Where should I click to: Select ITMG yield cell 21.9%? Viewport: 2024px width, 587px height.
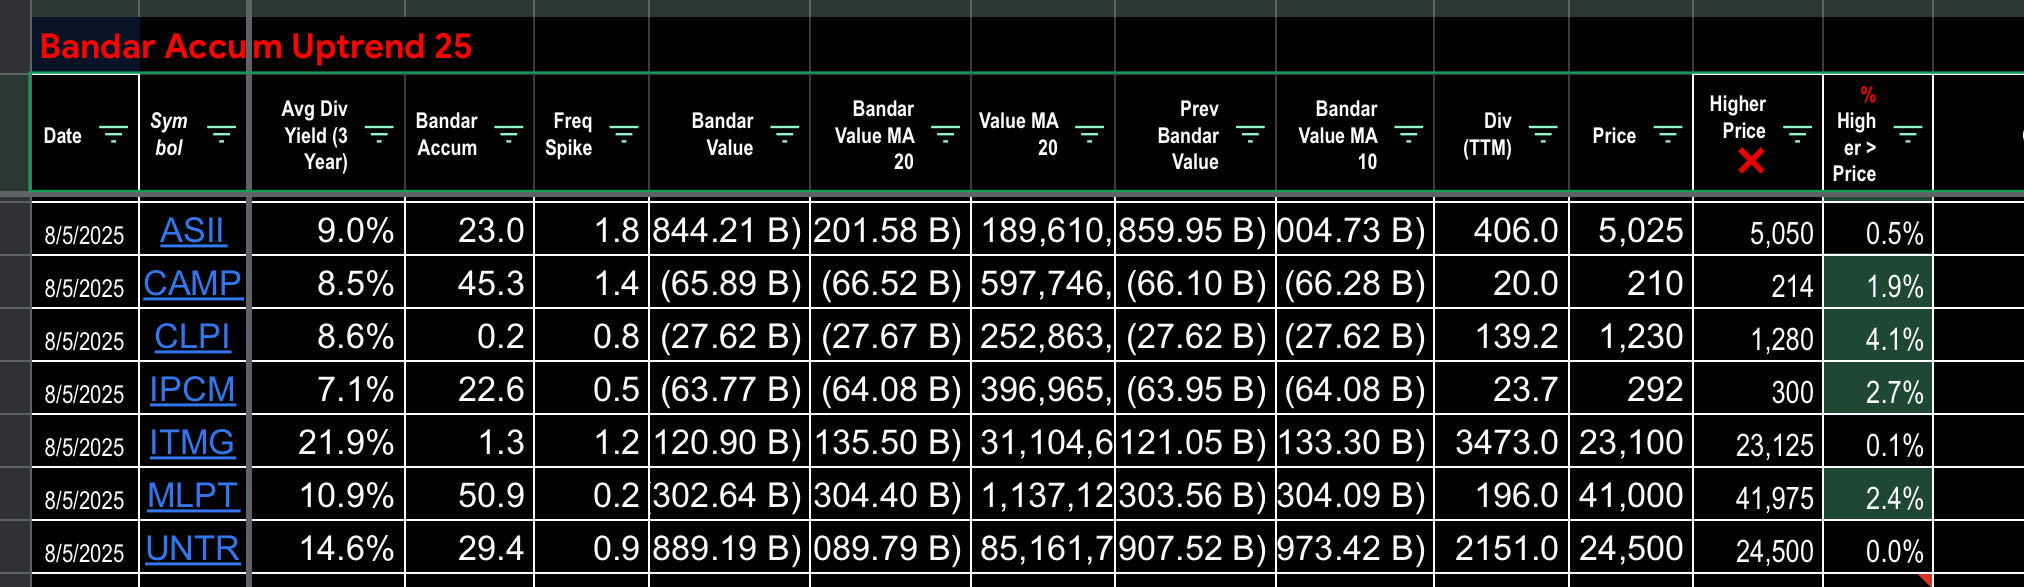pos(327,442)
